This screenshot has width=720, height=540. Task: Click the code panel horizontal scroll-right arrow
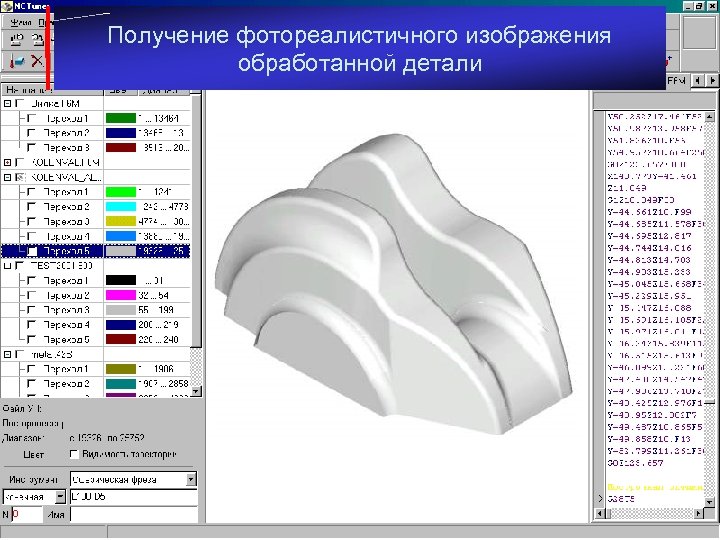698,513
